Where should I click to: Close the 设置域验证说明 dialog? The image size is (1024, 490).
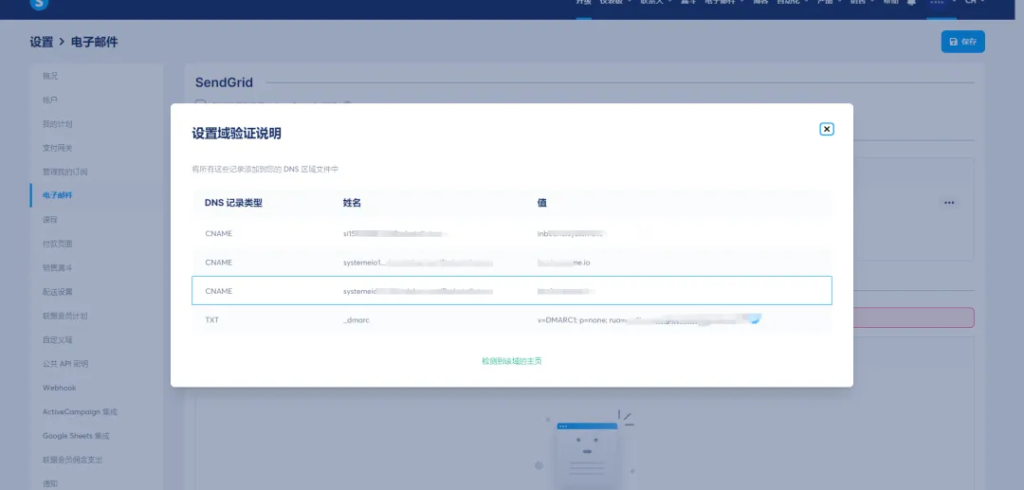[x=826, y=129]
